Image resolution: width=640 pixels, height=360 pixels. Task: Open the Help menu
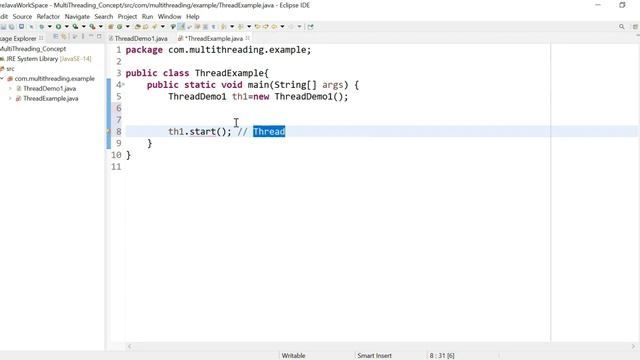(x=193, y=16)
